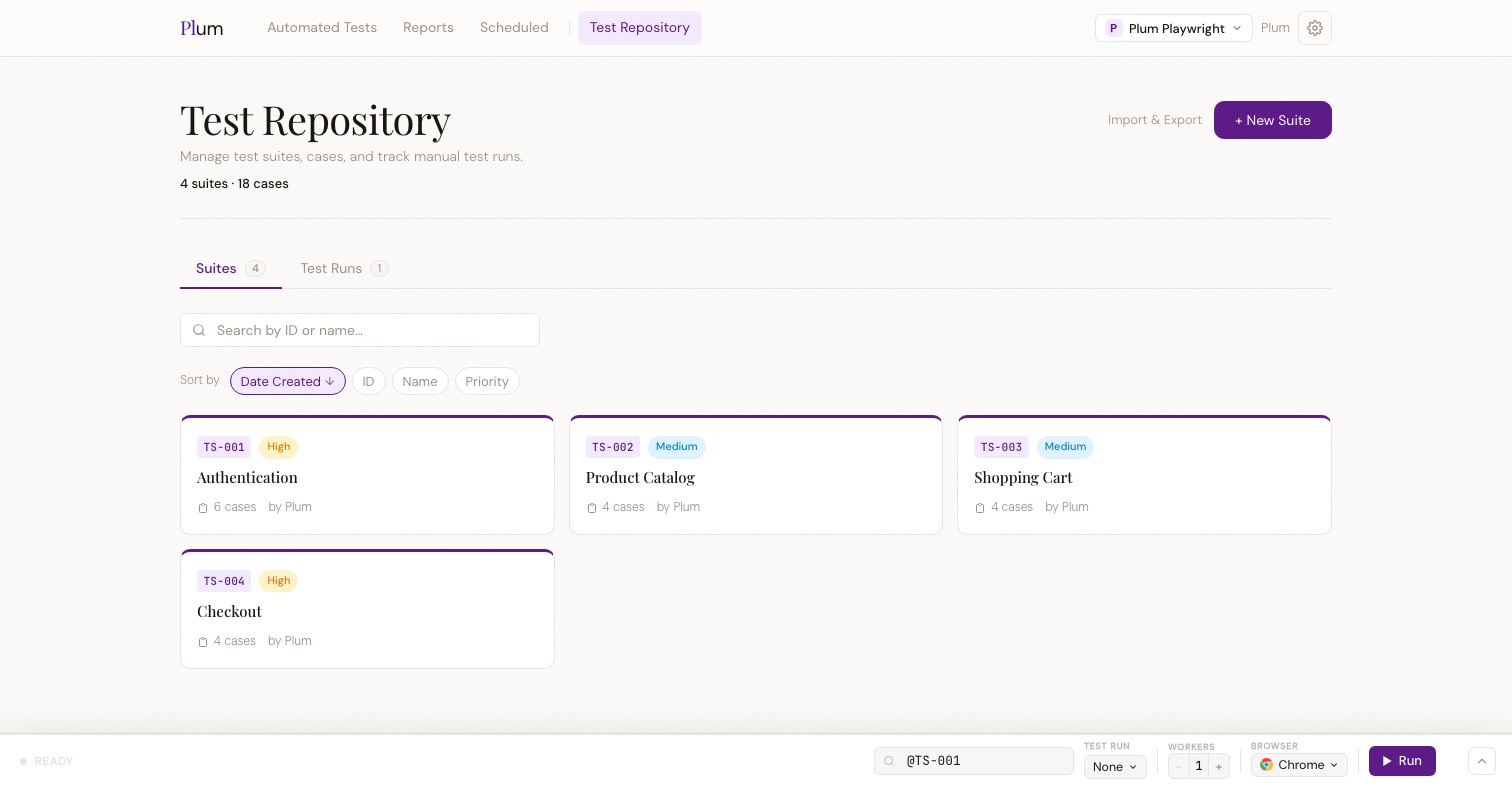Click the Medium badge on Shopping Cart
The width and height of the screenshot is (1512, 787).
point(1065,447)
